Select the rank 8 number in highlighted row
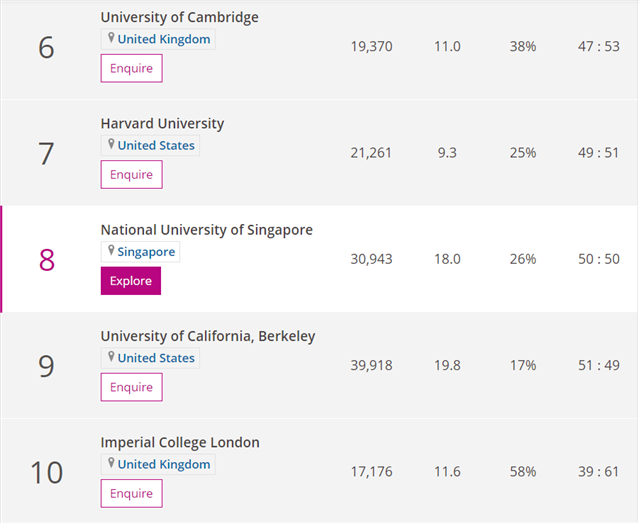The height and width of the screenshot is (523, 640). coord(47,260)
